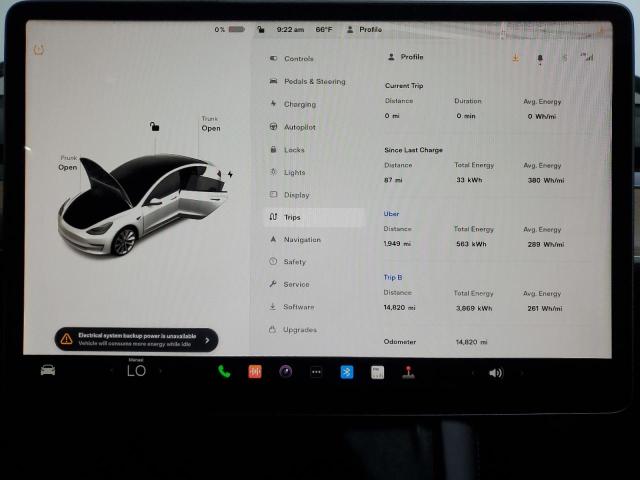The image size is (640, 480).
Task: Tap the Odometer 14,820 mi value
Action: (471, 342)
